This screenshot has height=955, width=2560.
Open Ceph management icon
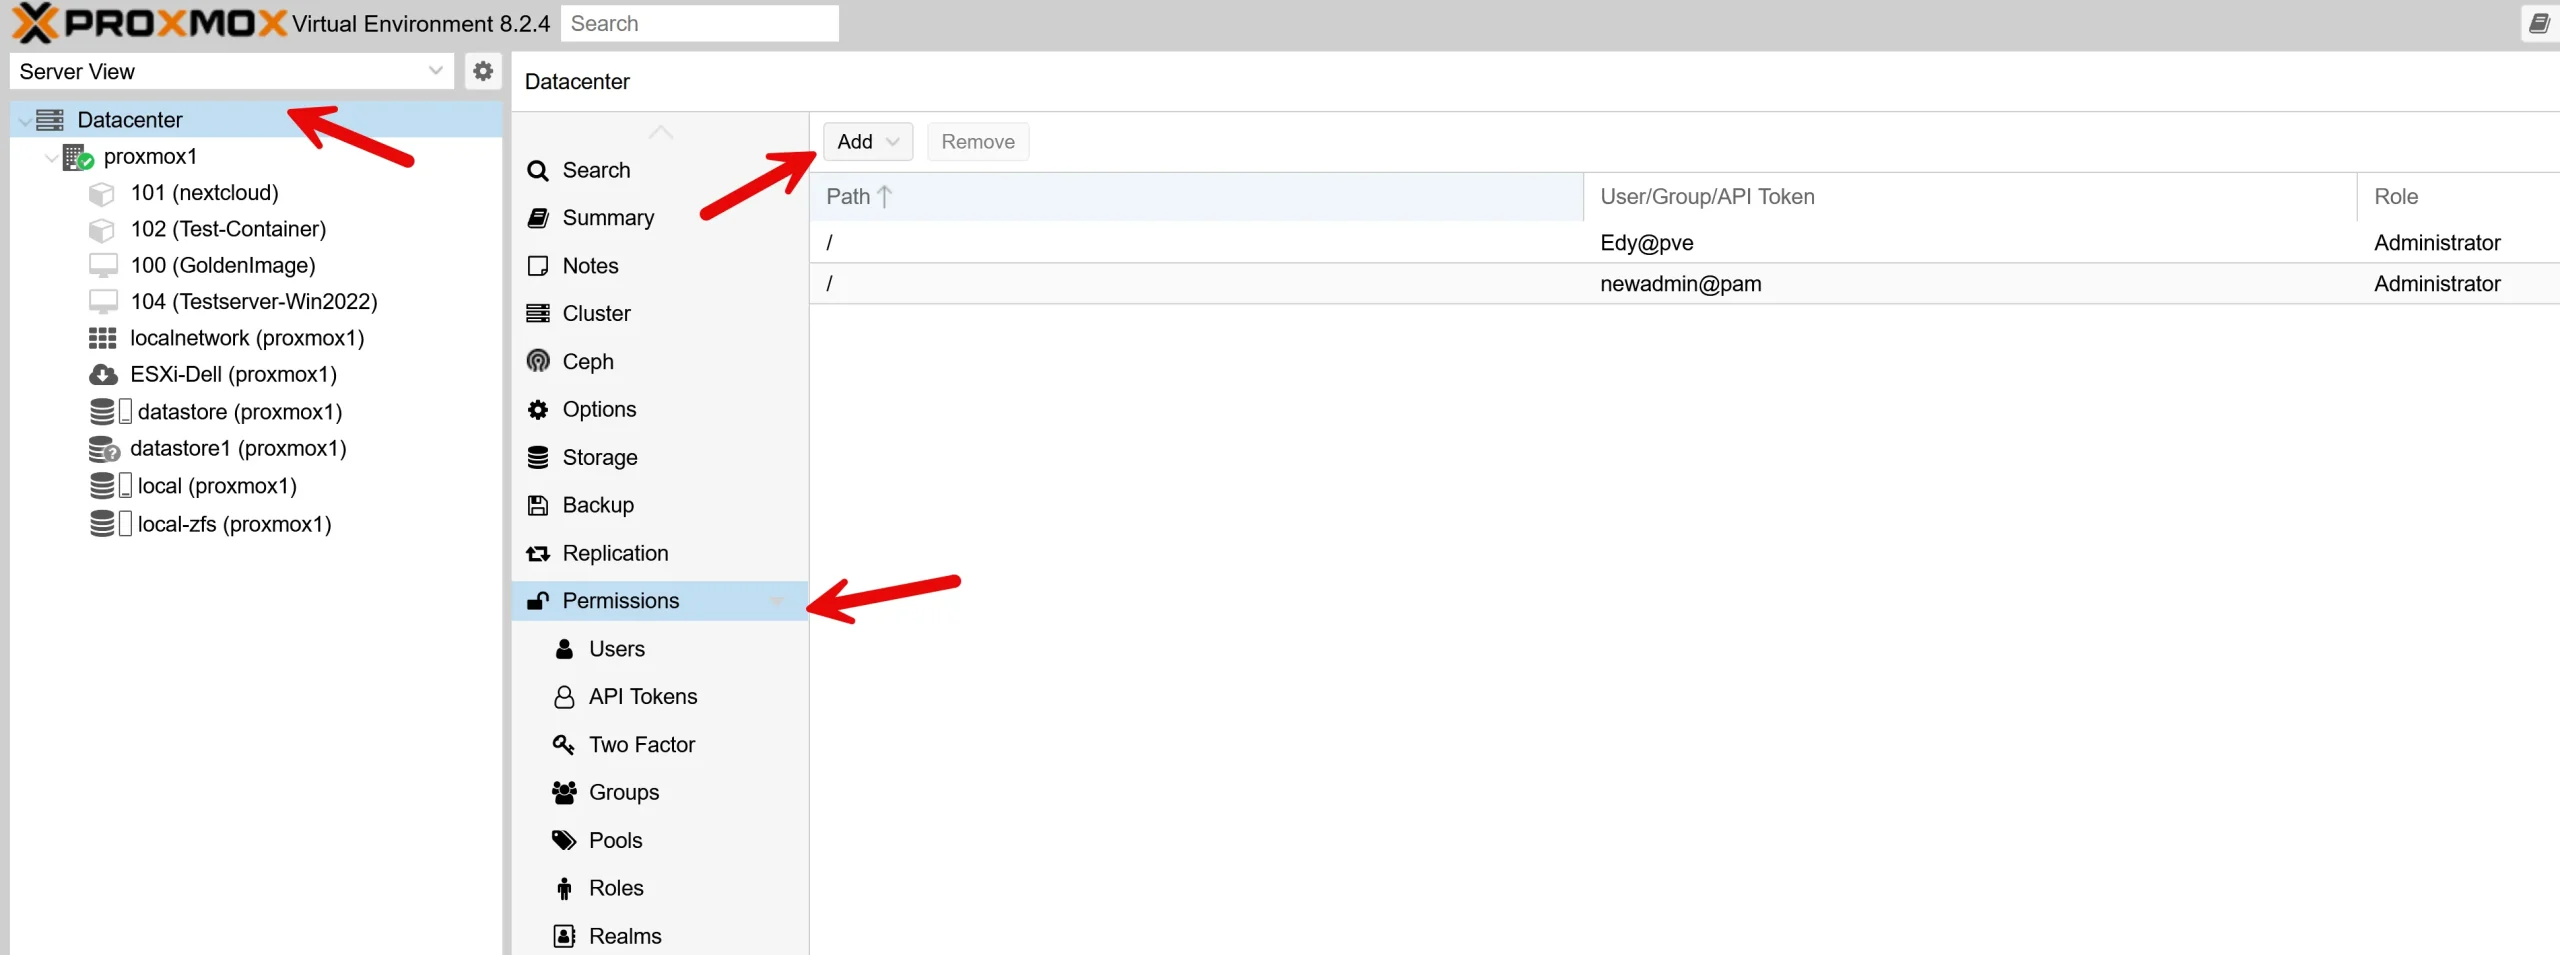(x=538, y=361)
